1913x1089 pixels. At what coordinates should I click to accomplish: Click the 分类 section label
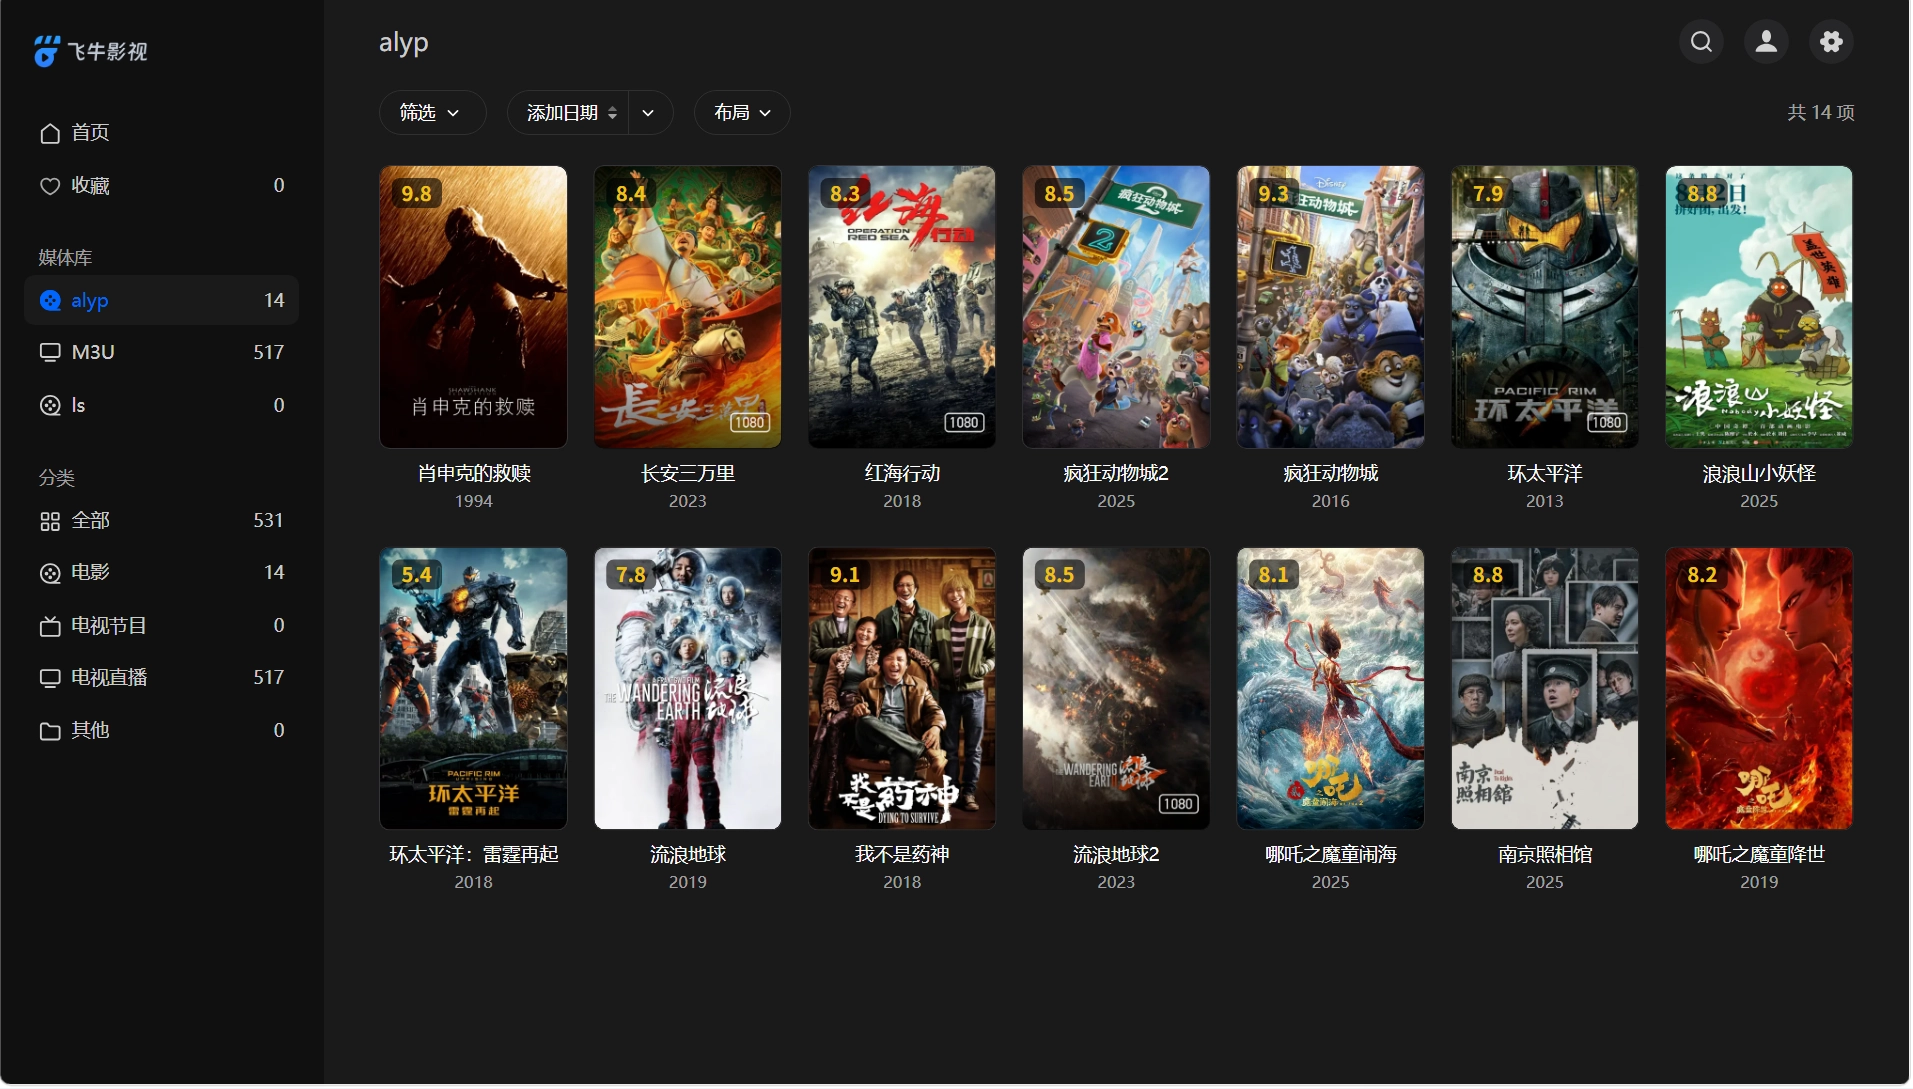(x=57, y=478)
